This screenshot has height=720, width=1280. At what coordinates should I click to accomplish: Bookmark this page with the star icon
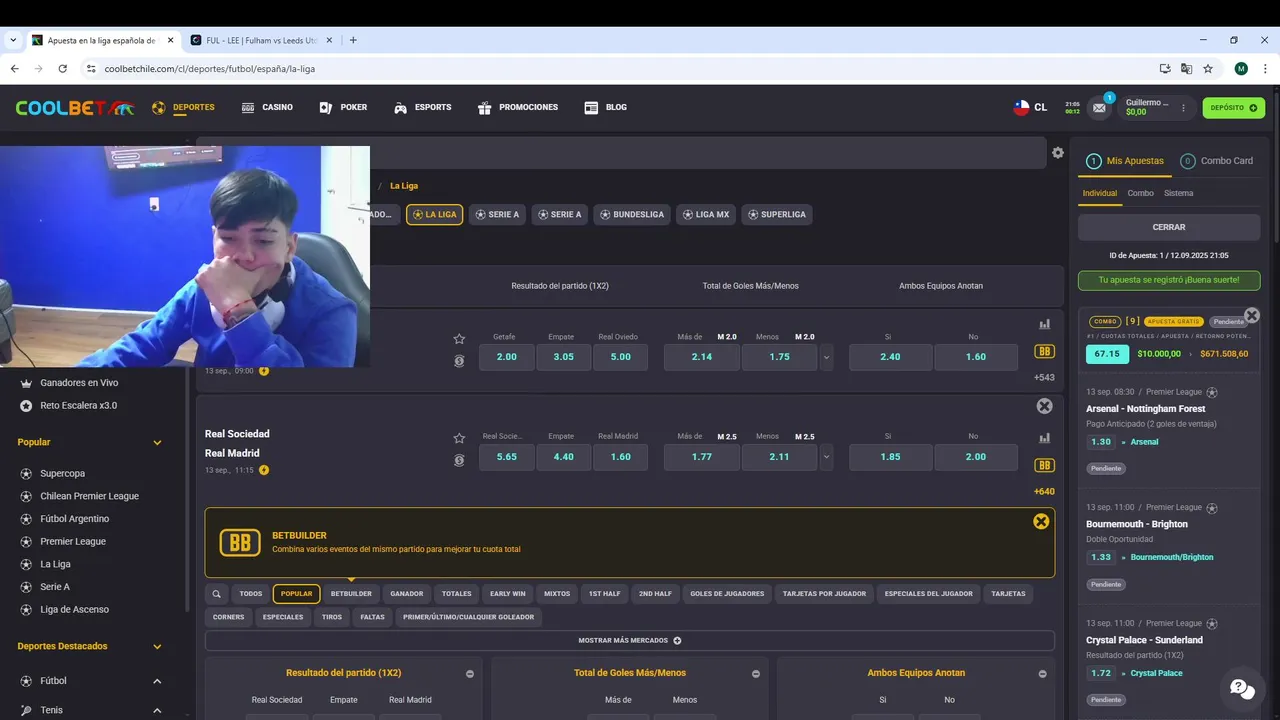coord(1208,69)
